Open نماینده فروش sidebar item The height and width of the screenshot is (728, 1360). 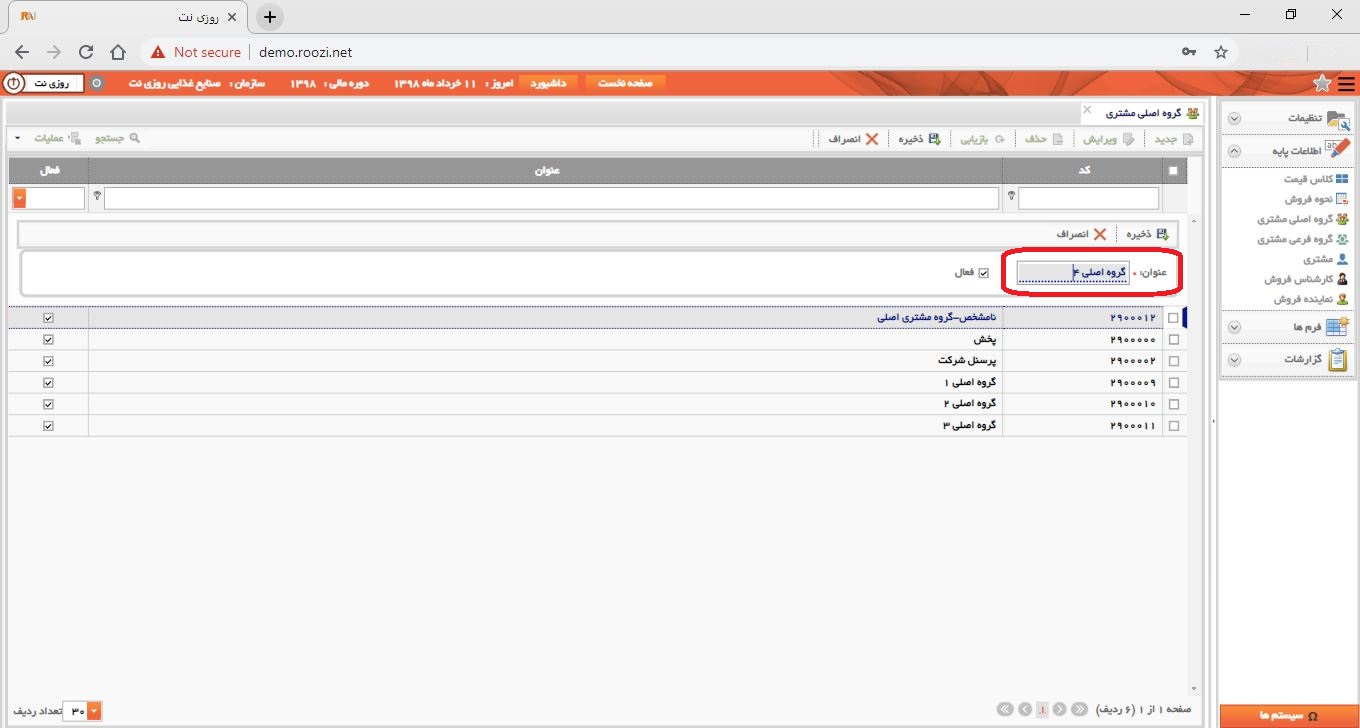pyautogui.click(x=1311, y=299)
